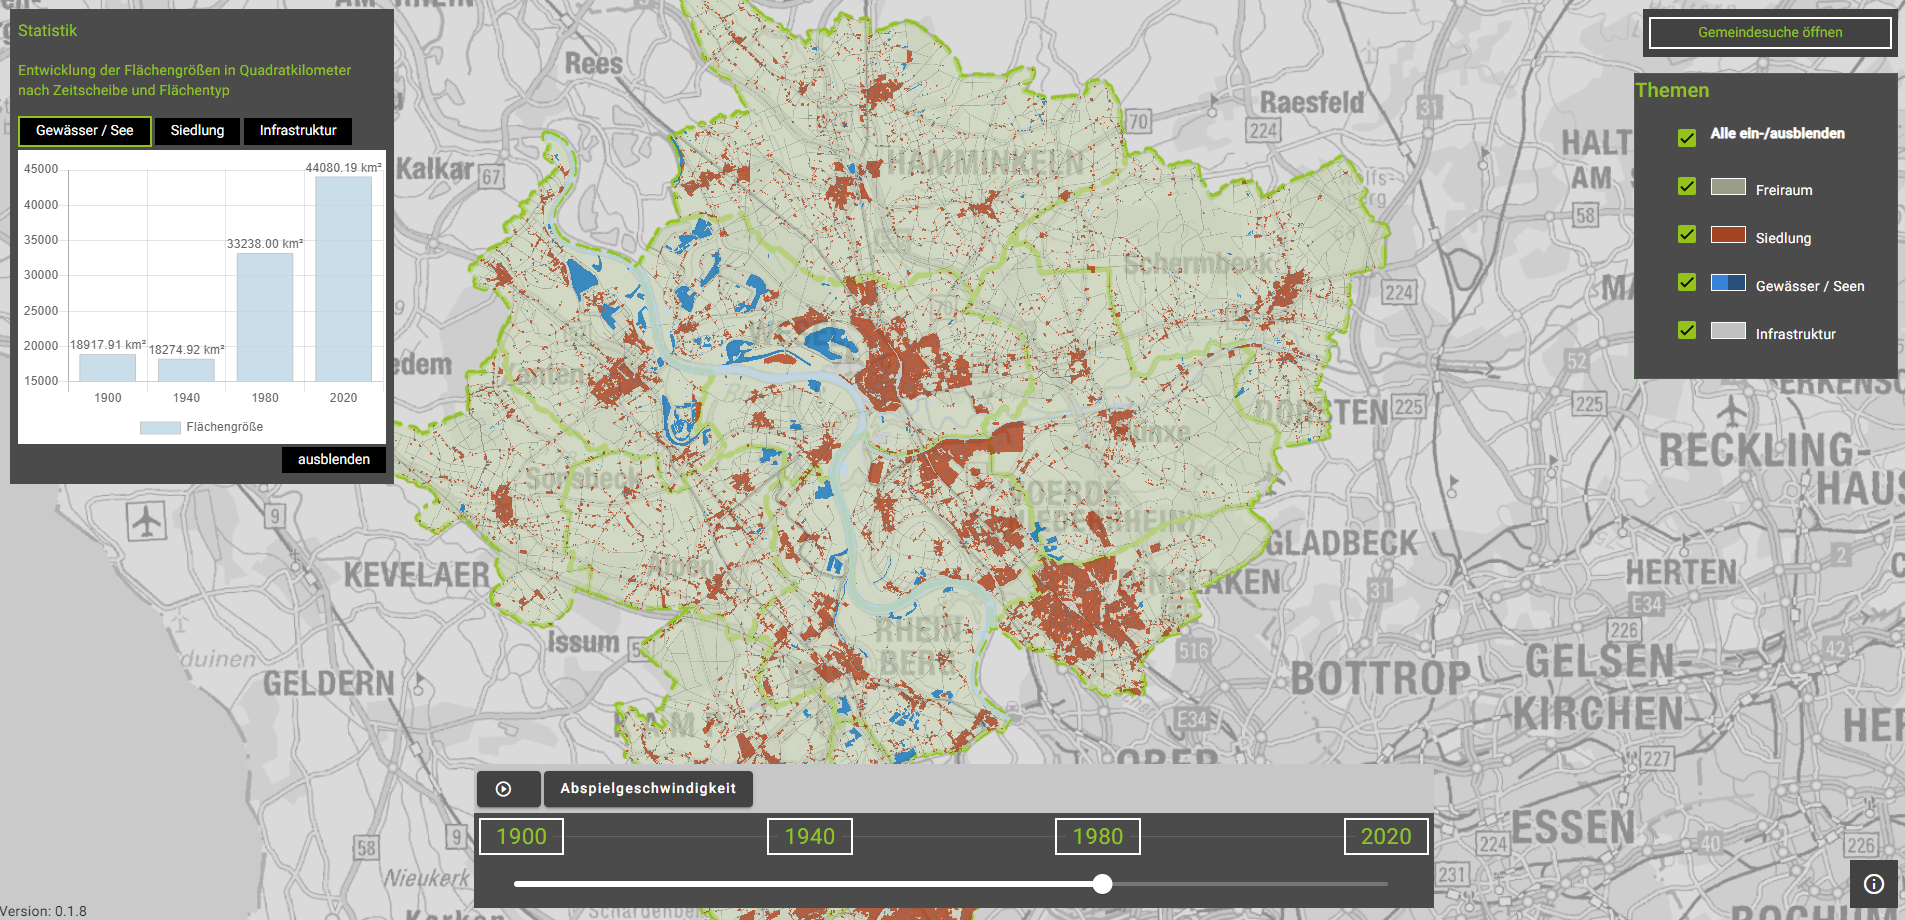Uncheck the Freiraum layer checkbox
Viewport: 1905px width, 920px height.
pyautogui.click(x=1687, y=187)
